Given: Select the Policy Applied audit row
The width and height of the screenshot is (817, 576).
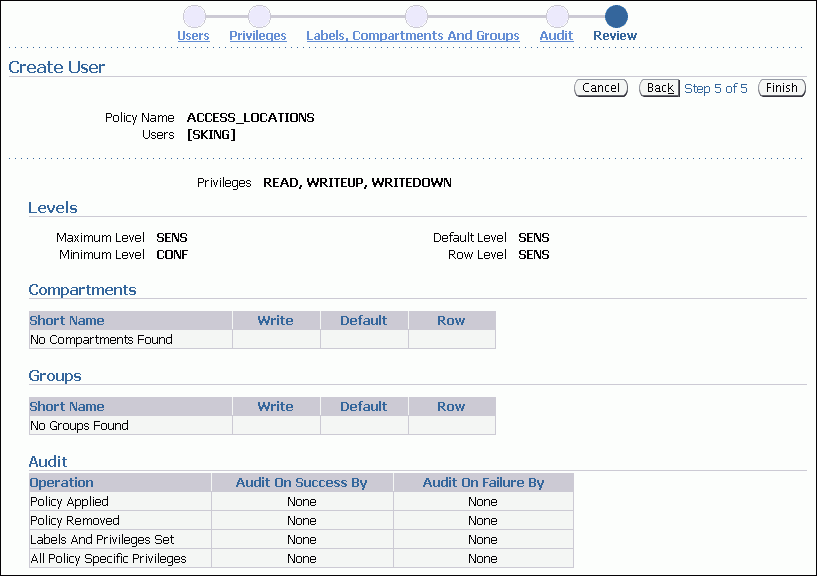Looking at the screenshot, I should (x=70, y=502).
